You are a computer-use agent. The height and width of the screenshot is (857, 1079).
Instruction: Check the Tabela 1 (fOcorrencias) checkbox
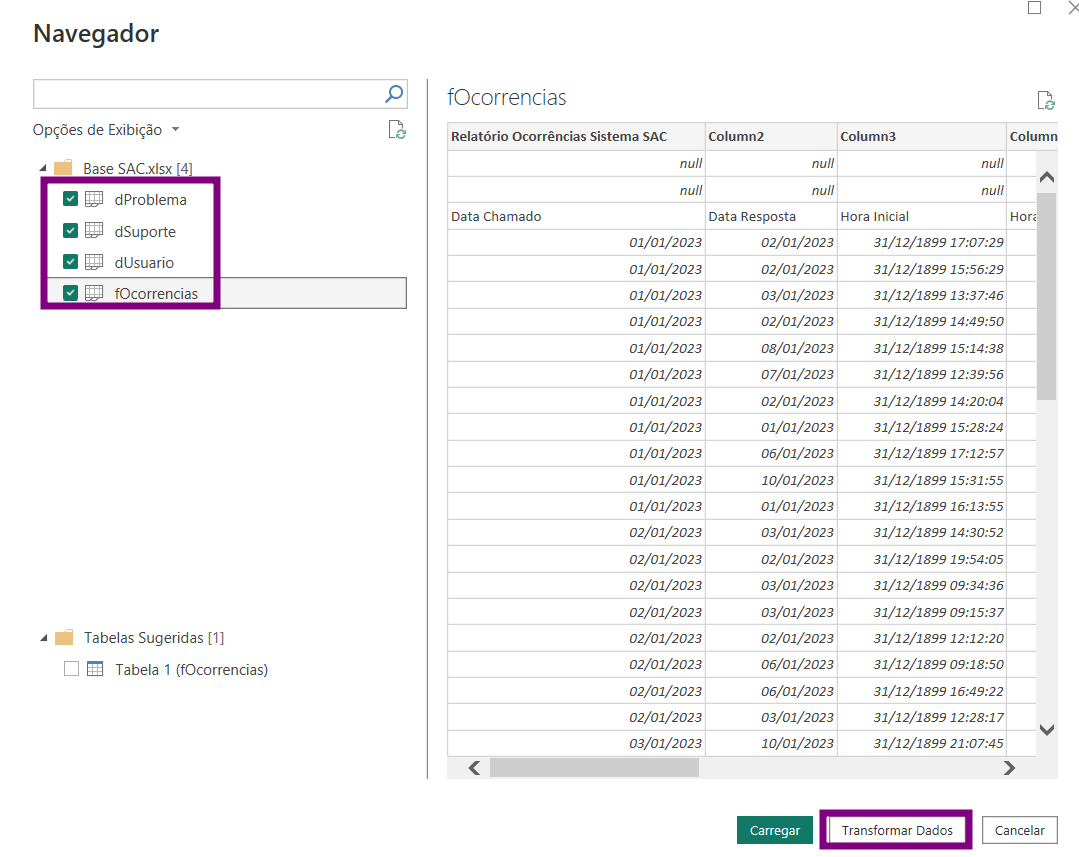(71, 668)
